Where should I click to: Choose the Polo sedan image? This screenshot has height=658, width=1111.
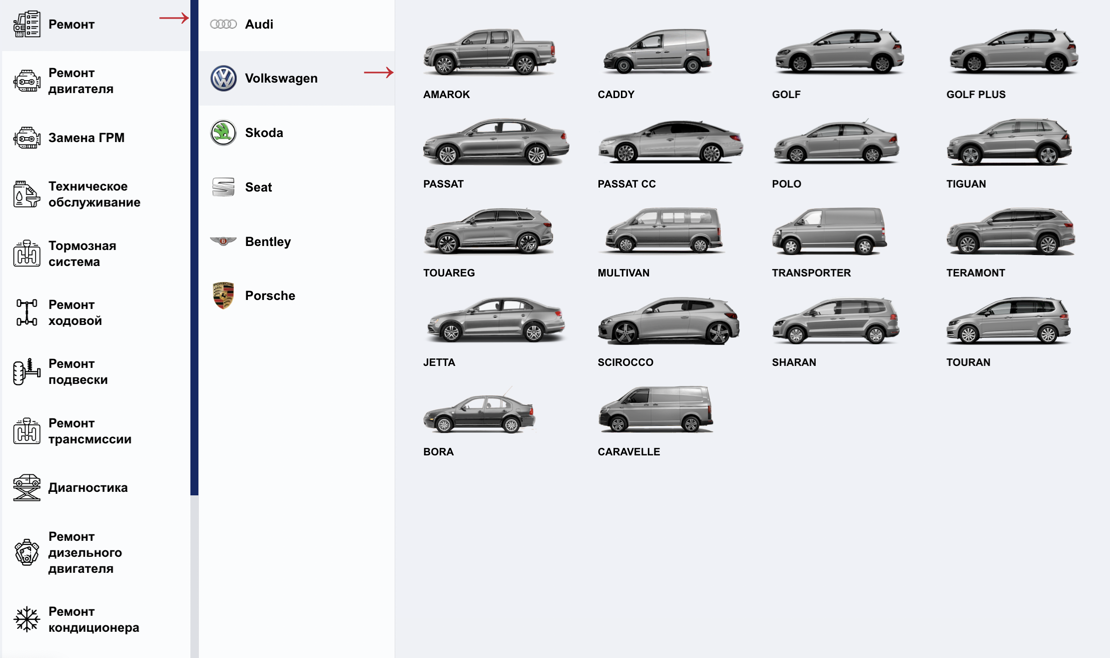click(836, 142)
